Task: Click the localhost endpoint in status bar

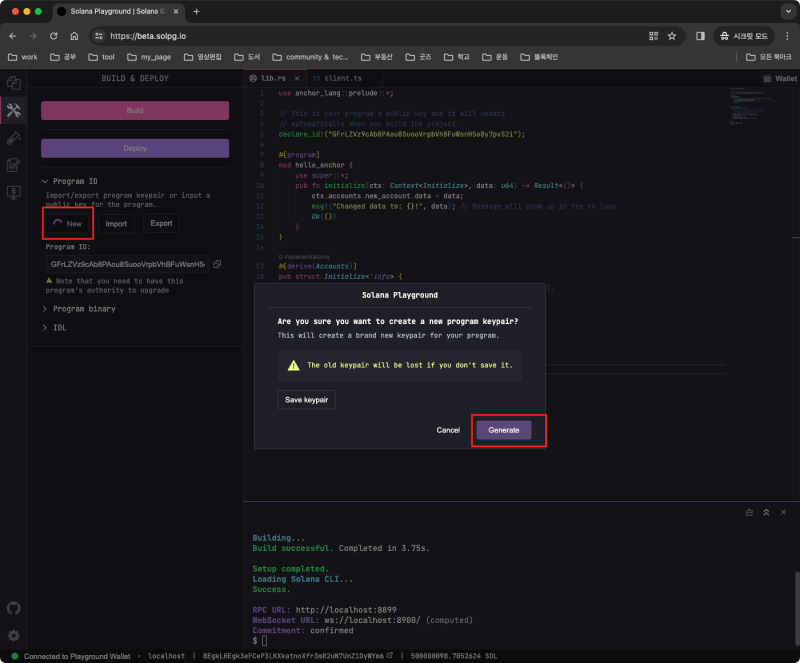Action: [x=166, y=656]
